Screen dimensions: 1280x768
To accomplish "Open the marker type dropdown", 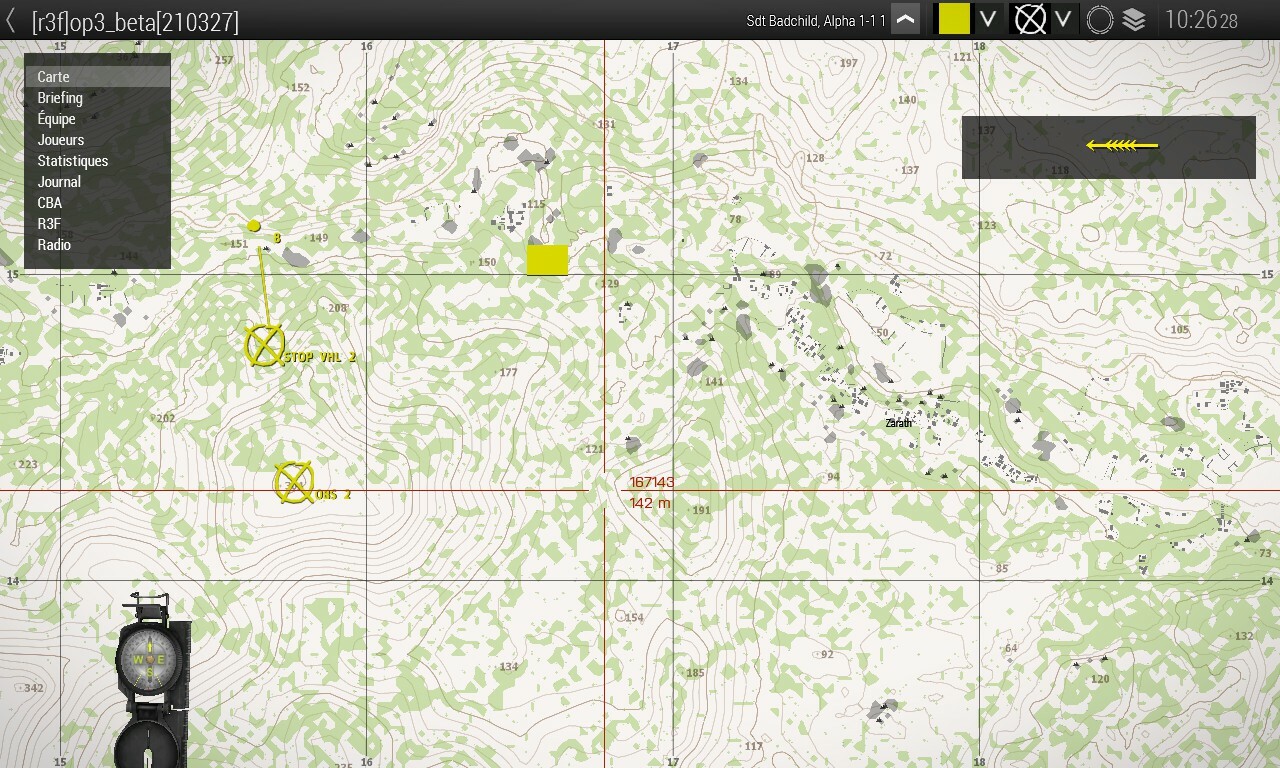I will coord(1063,19).
